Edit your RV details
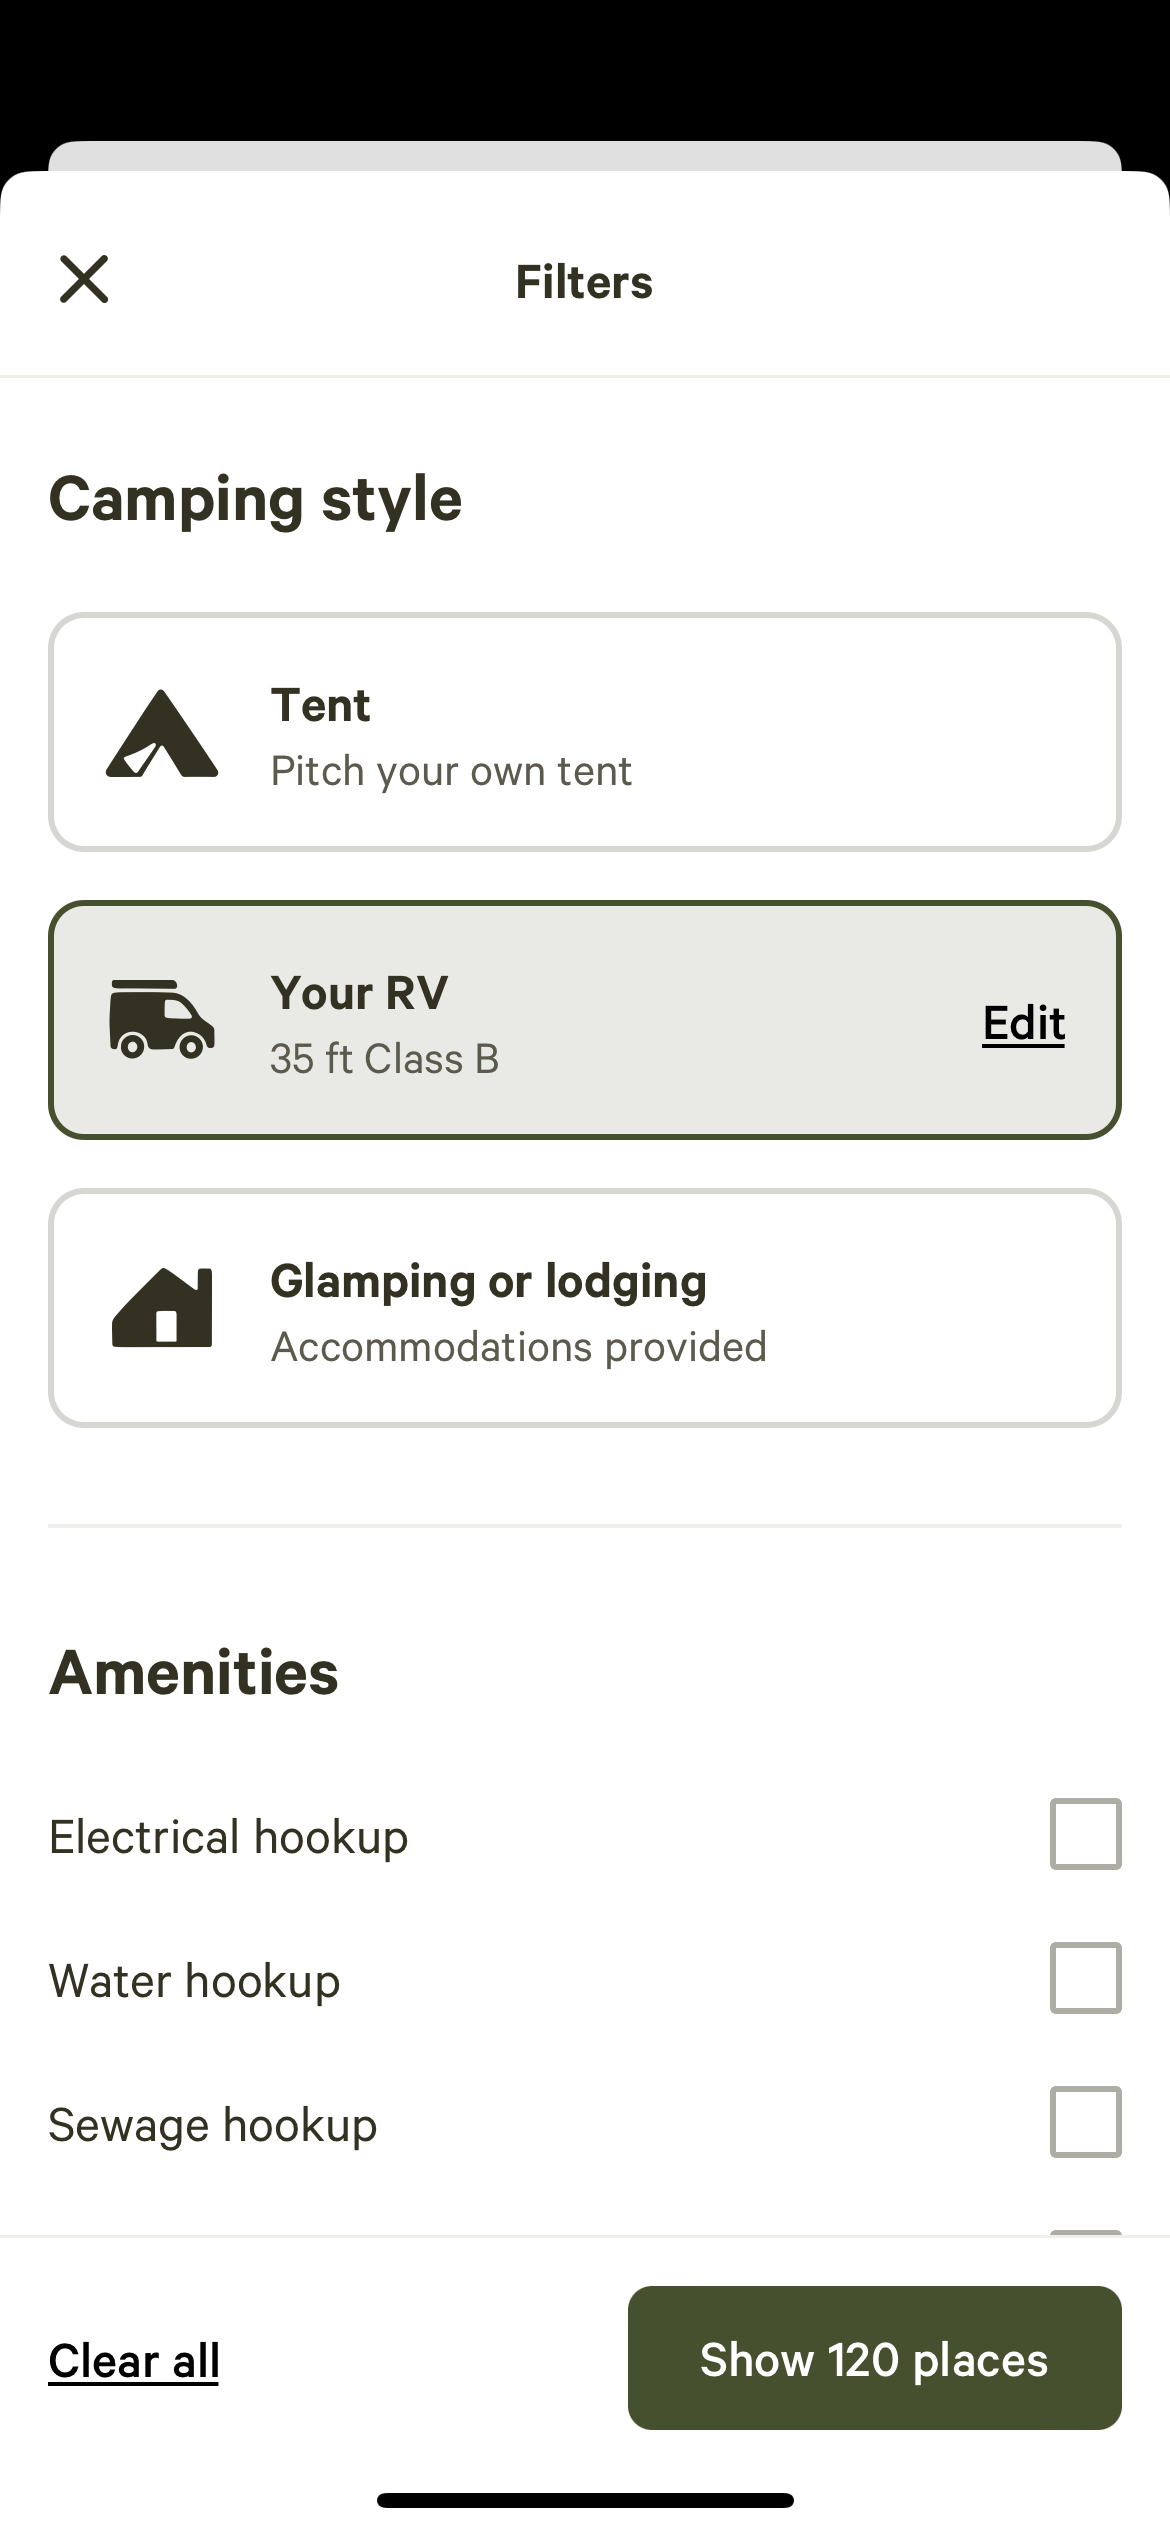This screenshot has height=2532, width=1170. 1023,1022
